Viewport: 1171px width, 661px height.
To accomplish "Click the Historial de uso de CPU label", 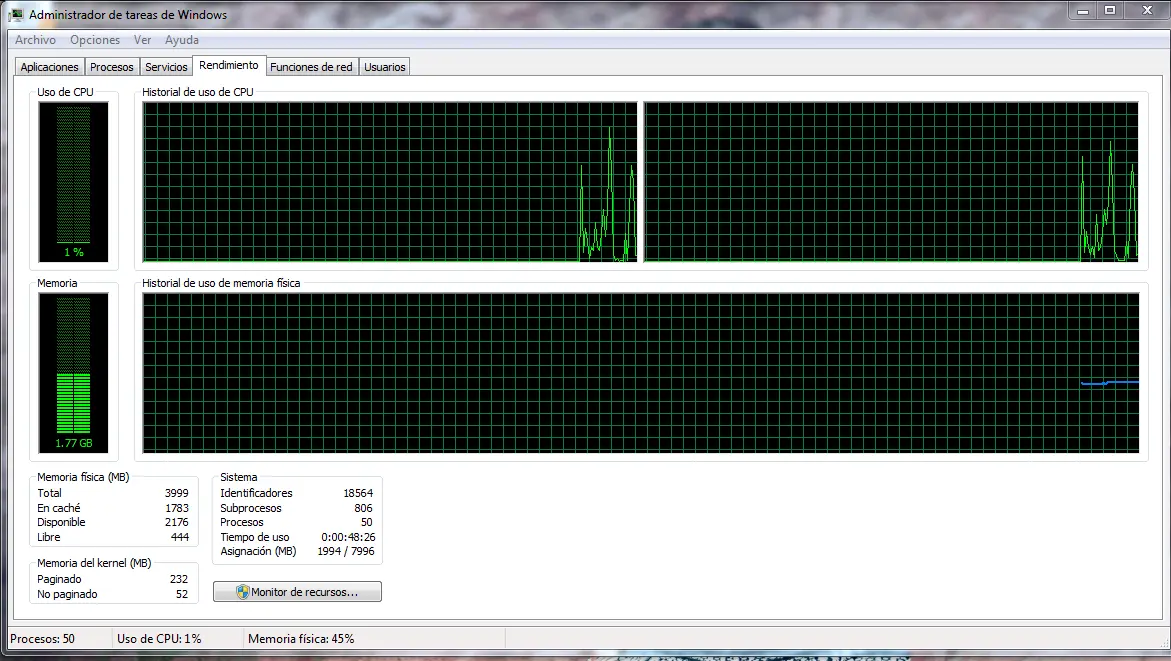I will coord(198,92).
